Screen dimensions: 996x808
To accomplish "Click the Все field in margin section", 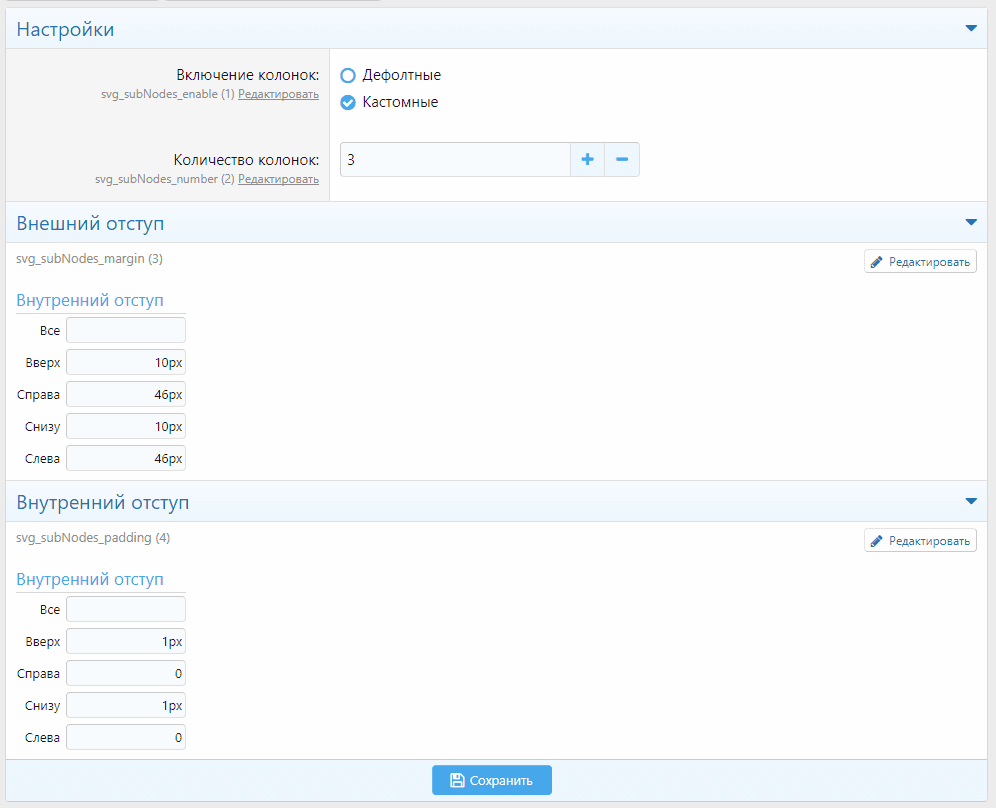I will tap(126, 330).
